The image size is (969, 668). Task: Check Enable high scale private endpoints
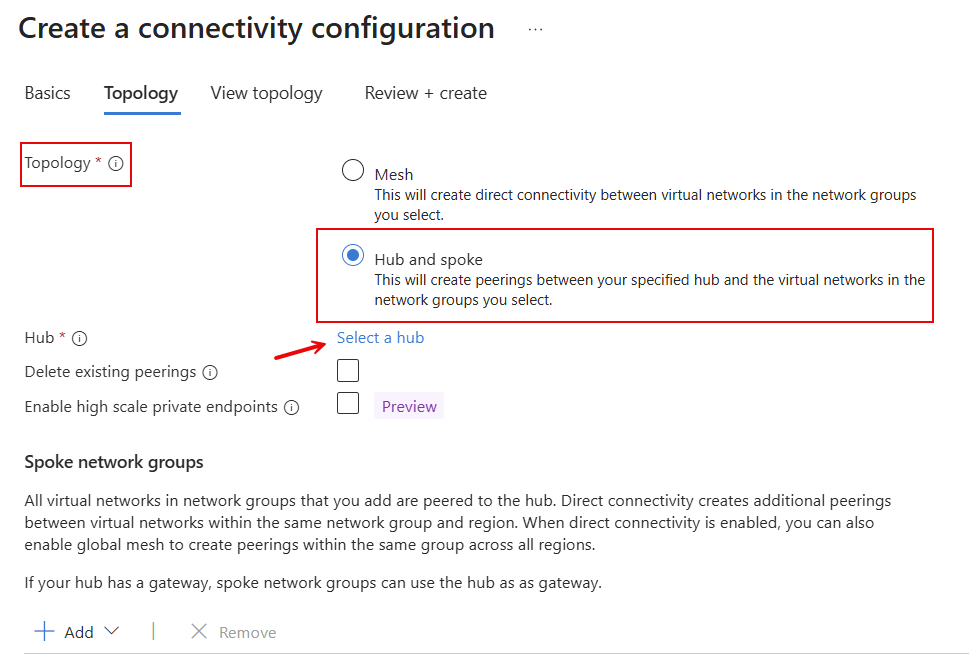point(347,404)
